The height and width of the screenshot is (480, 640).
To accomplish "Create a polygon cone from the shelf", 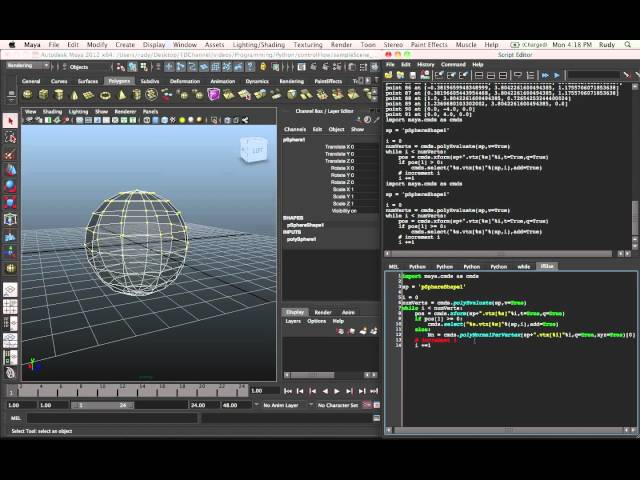I will 74,95.
